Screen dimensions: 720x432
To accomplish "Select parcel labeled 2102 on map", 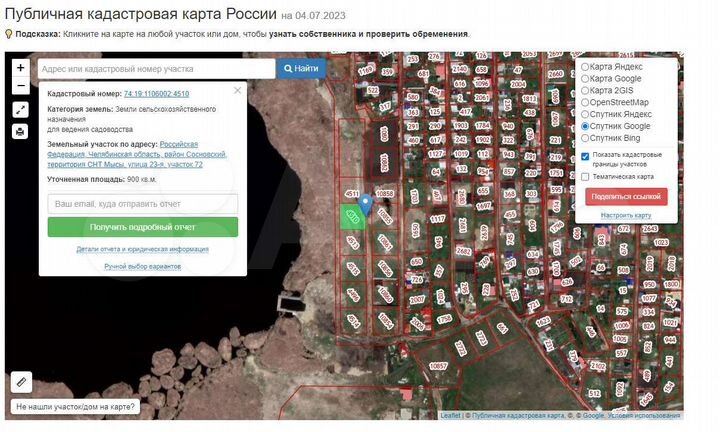I will tap(597, 366).
